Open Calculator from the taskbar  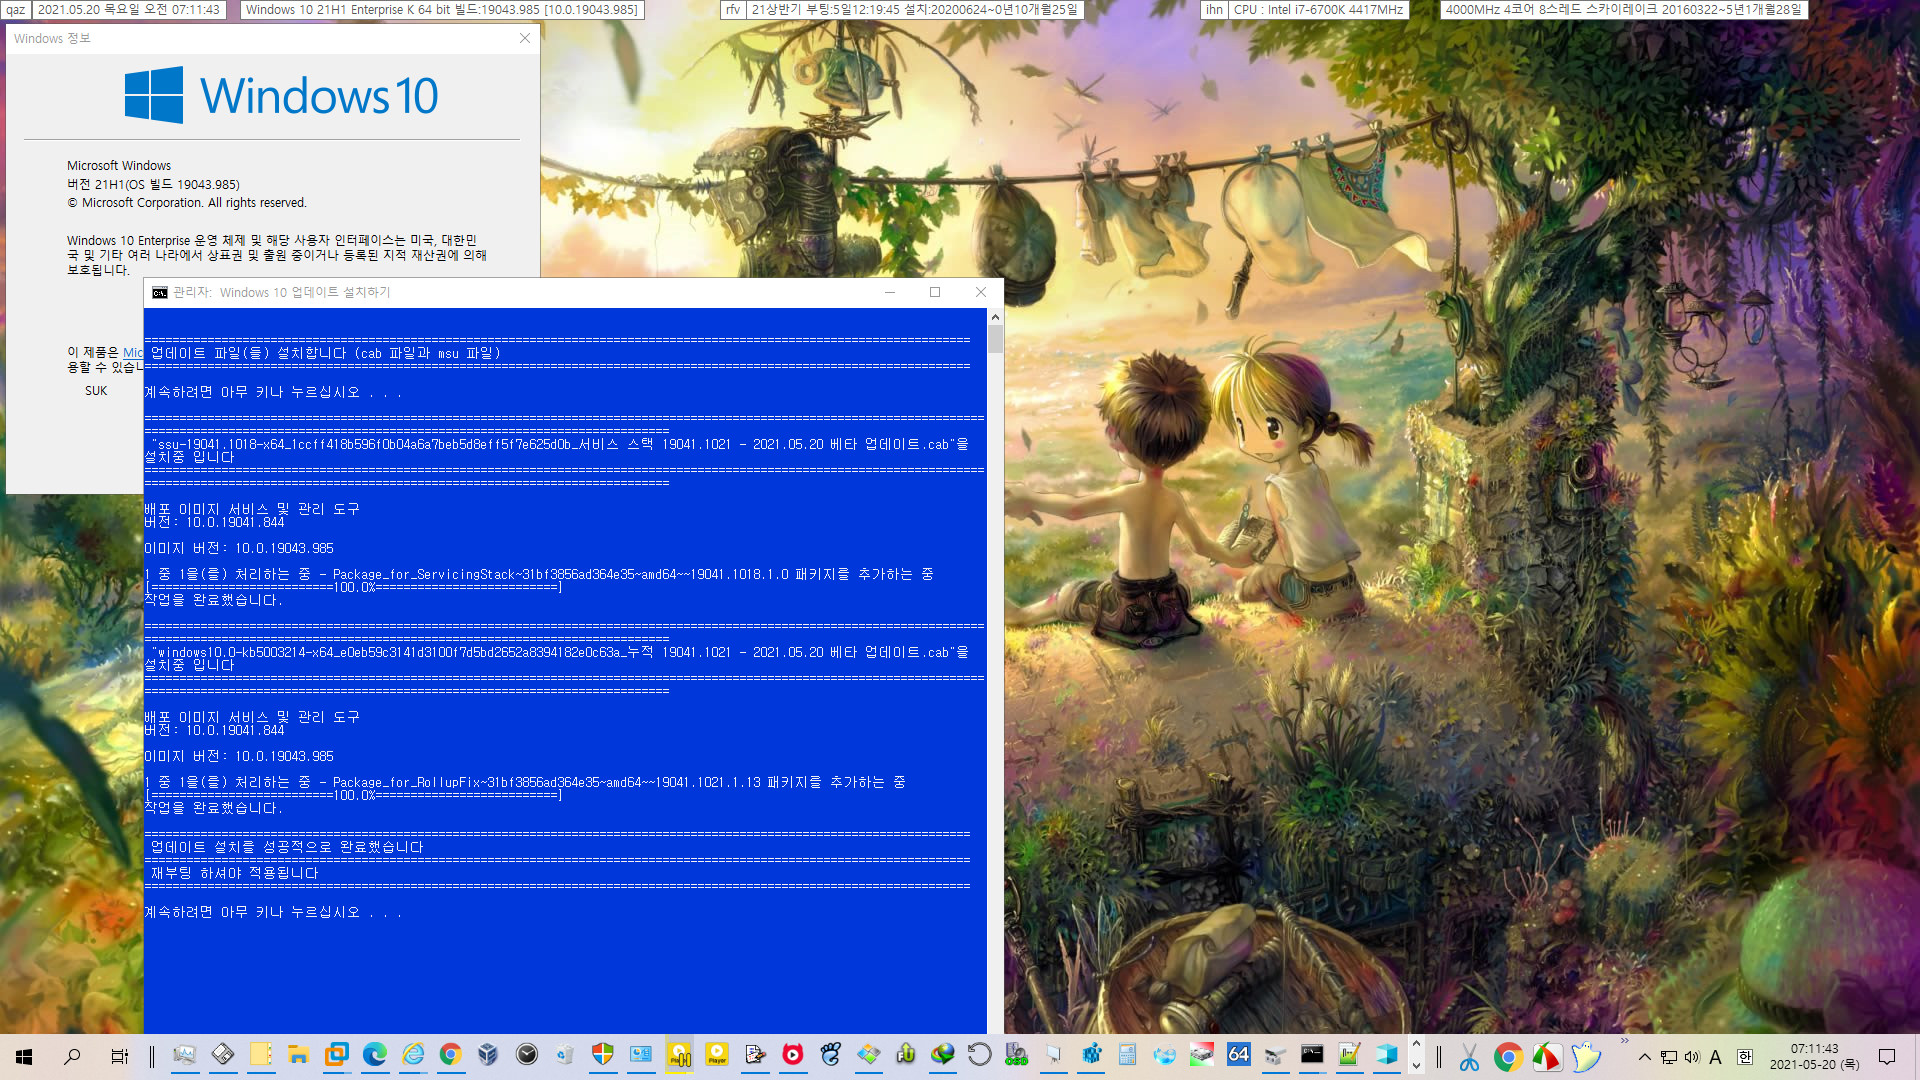(1128, 1055)
